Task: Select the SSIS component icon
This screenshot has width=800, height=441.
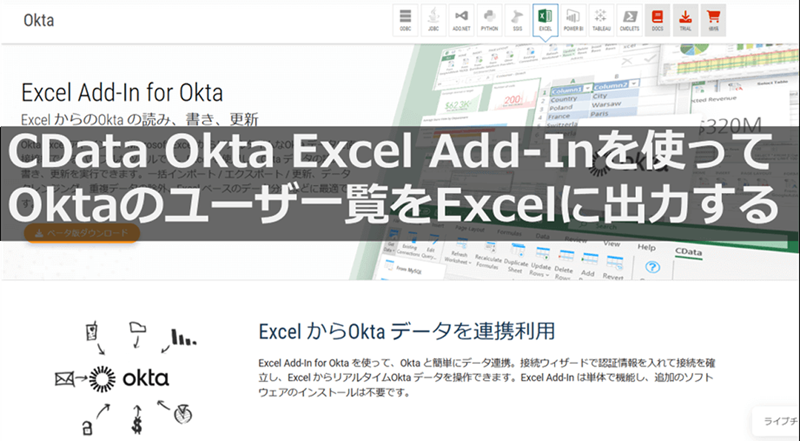Action: 517,20
